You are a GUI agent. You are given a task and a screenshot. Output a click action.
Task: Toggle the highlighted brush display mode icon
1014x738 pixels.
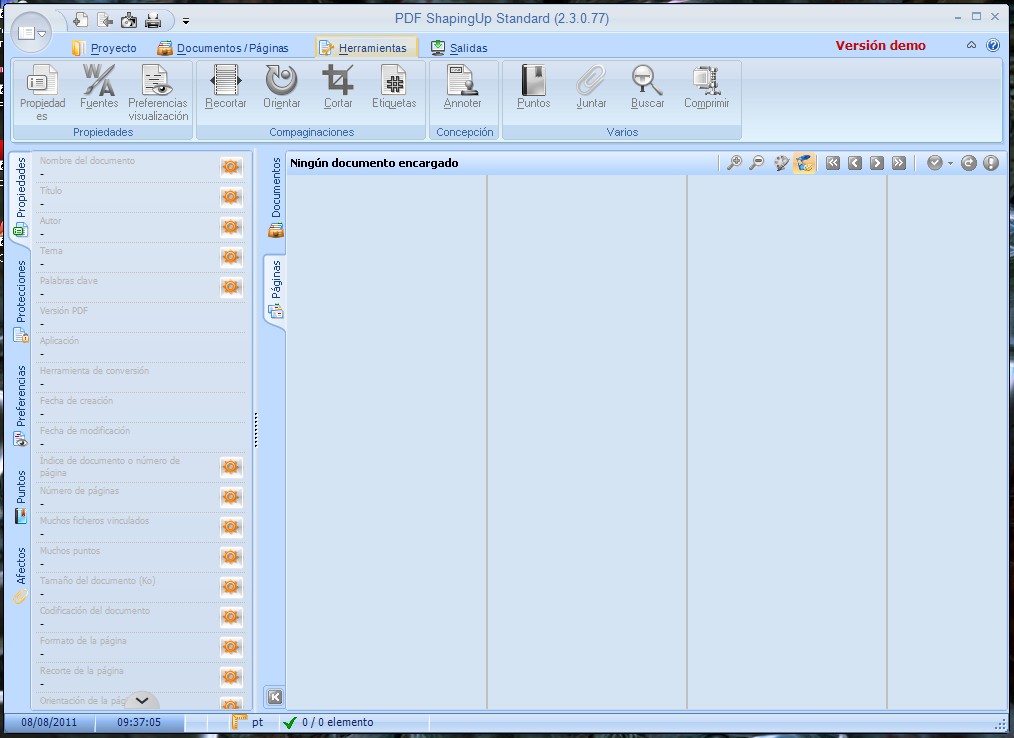804,163
